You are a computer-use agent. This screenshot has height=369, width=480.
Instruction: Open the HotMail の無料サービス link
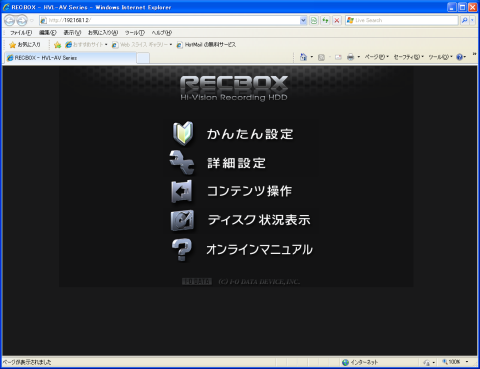(x=206, y=45)
